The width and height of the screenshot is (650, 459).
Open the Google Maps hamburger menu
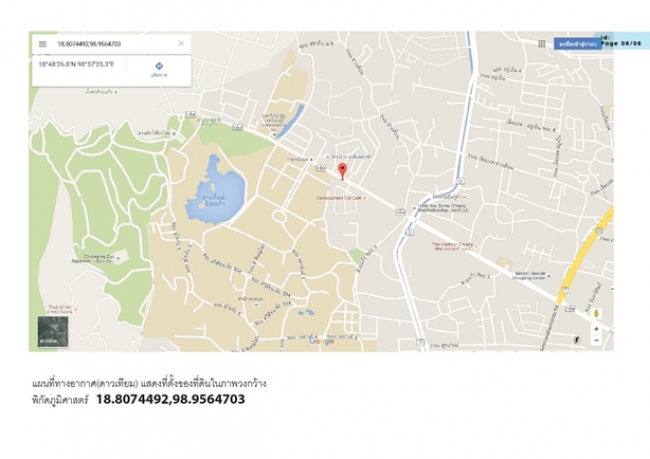[x=42, y=44]
